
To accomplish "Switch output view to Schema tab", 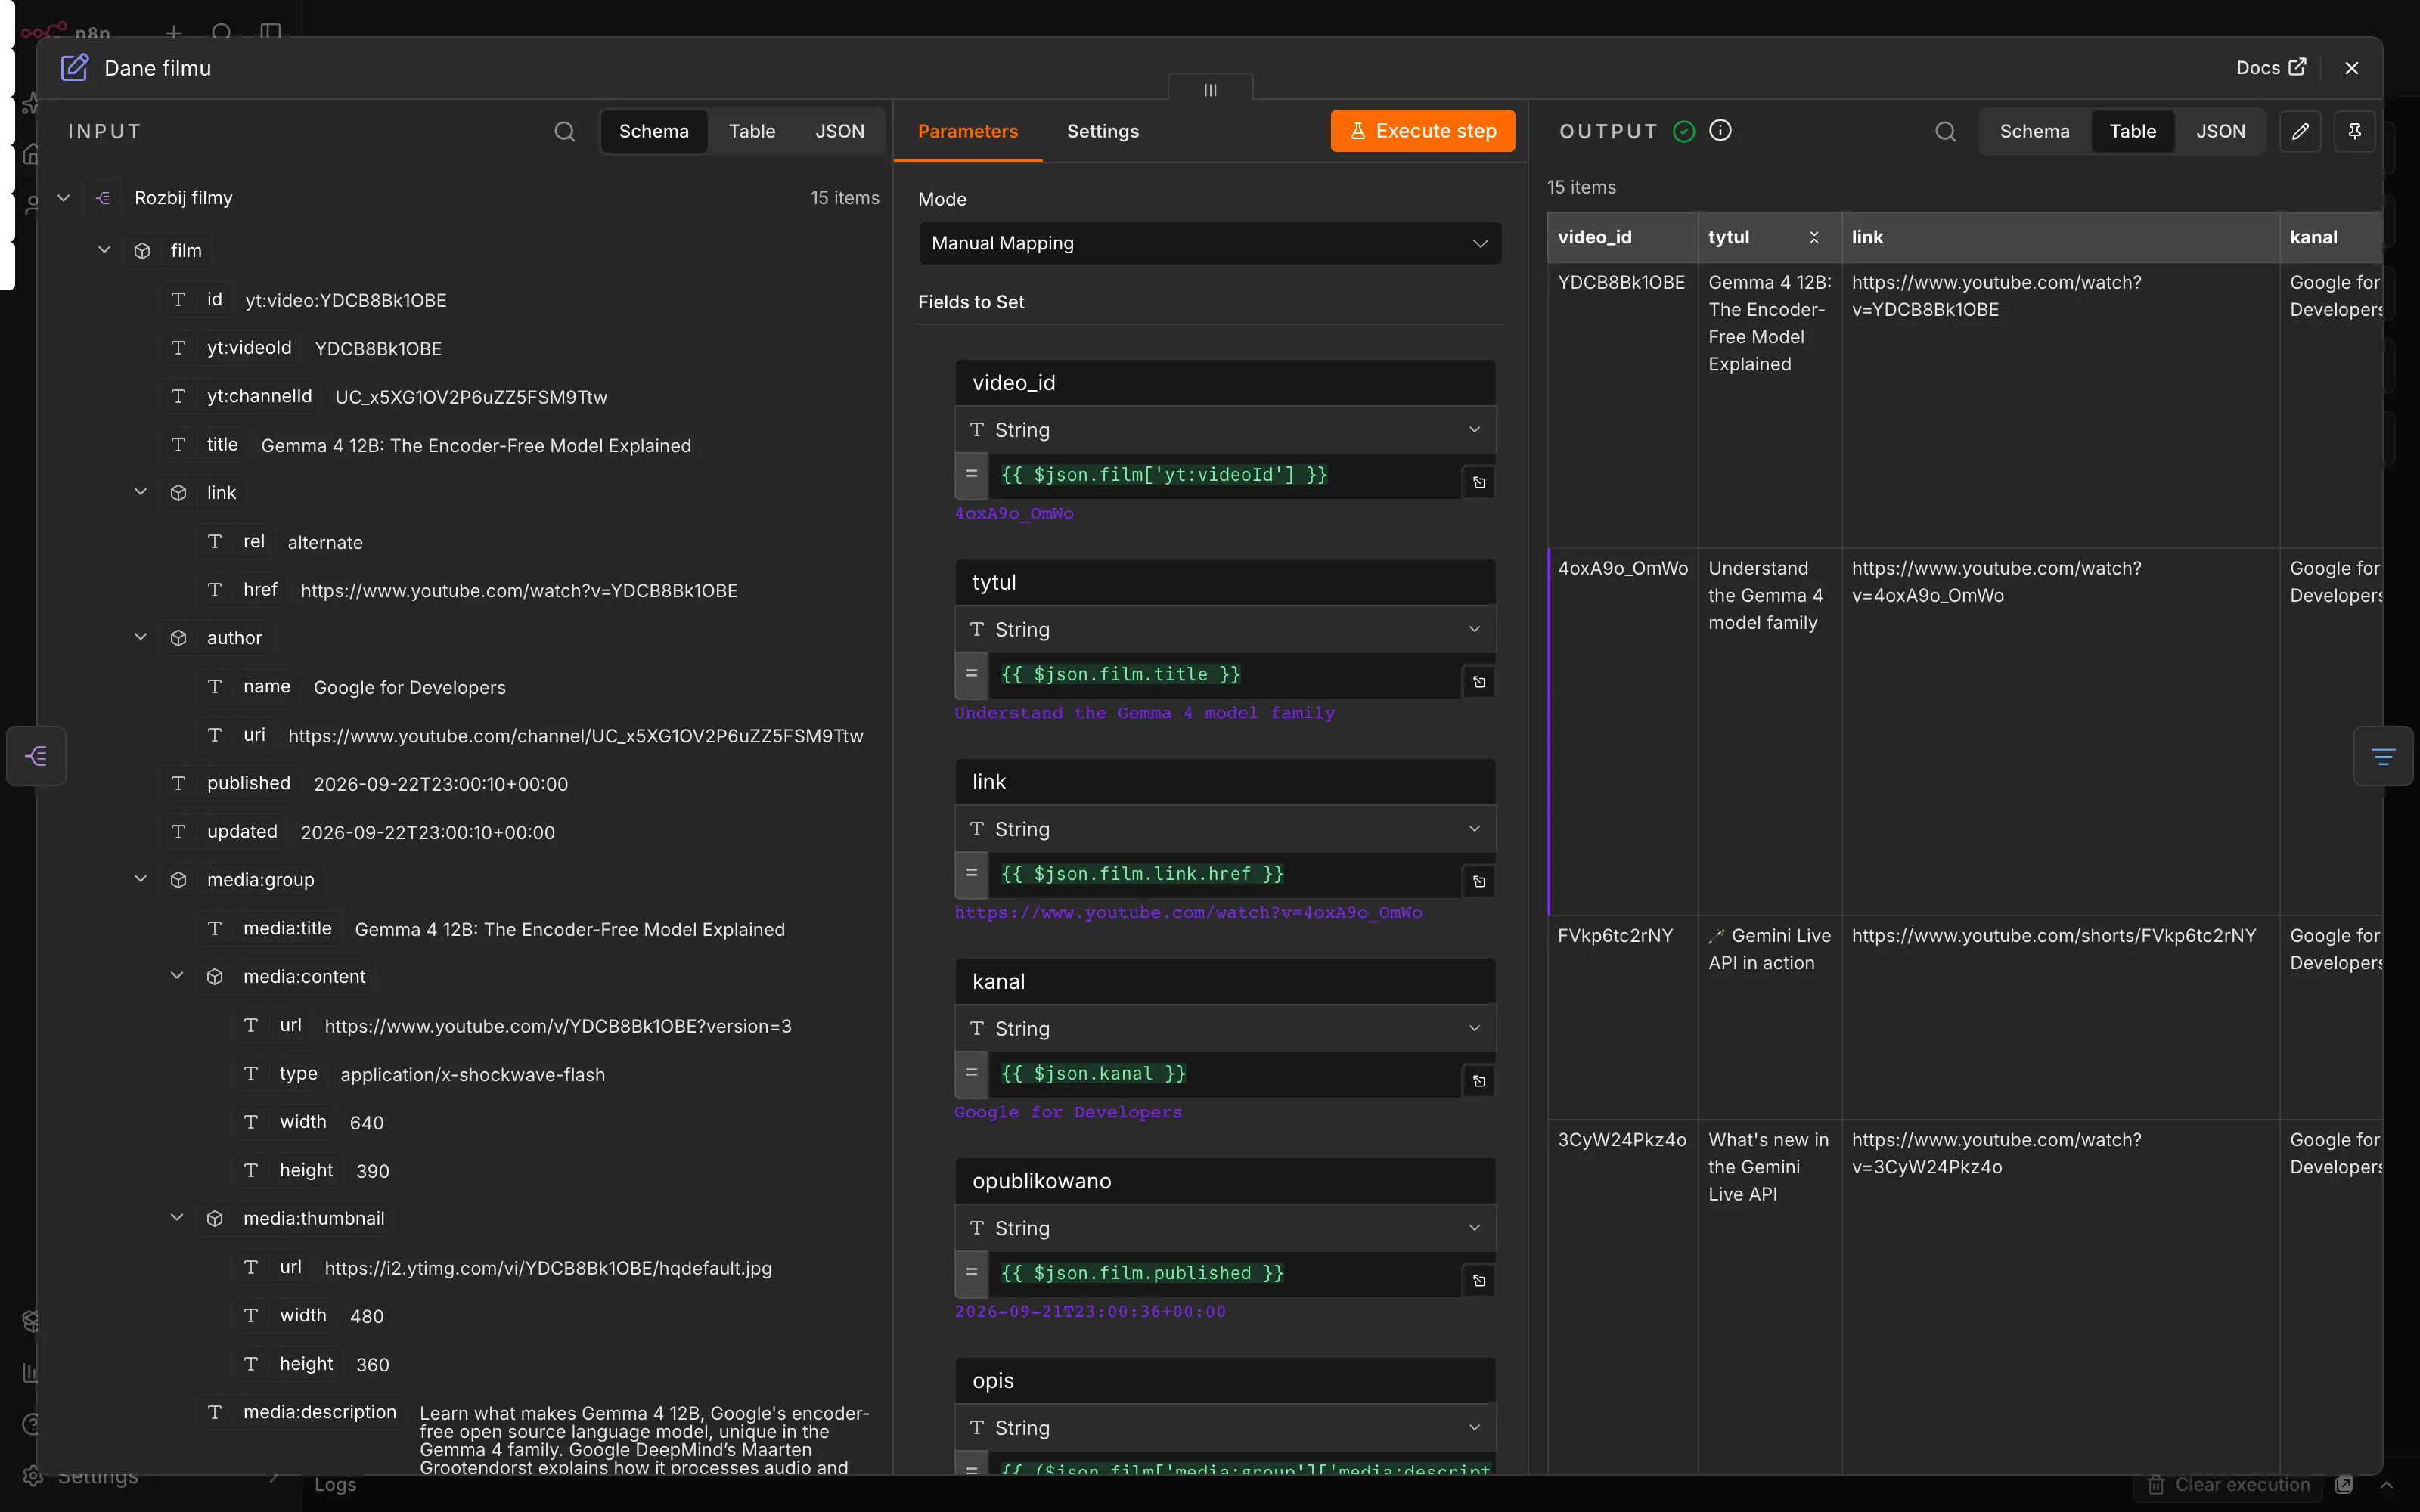I will click(2034, 131).
